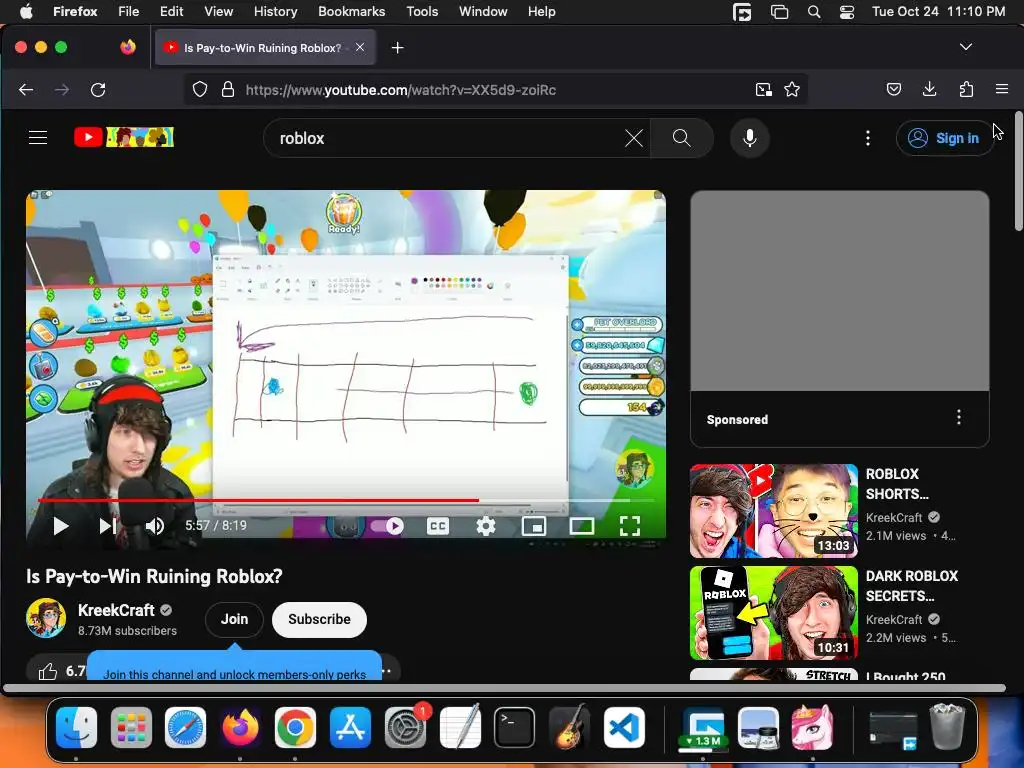This screenshot has height=768, width=1024.
Task: Open YouTube settings three-dot menu
Action: point(868,138)
